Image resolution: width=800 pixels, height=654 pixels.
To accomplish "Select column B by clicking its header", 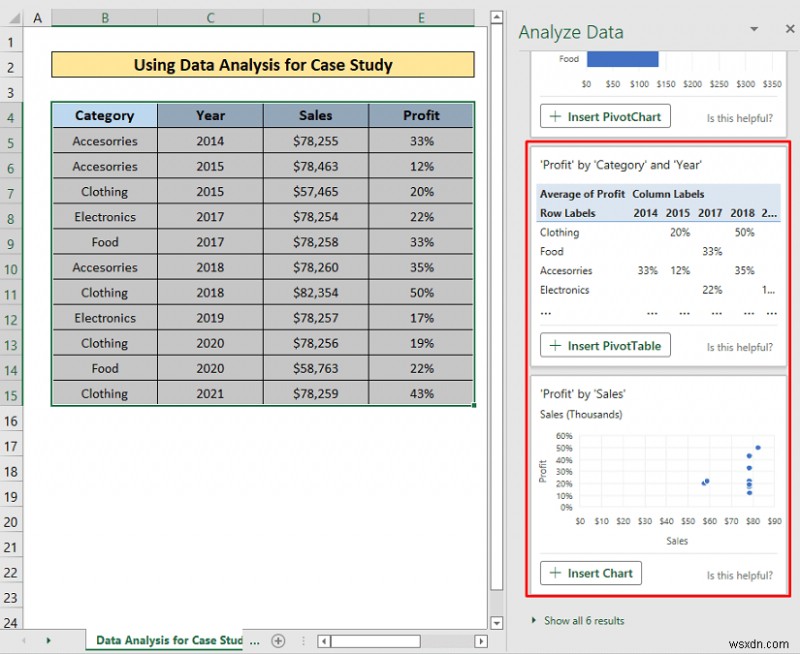I will (x=104, y=17).
